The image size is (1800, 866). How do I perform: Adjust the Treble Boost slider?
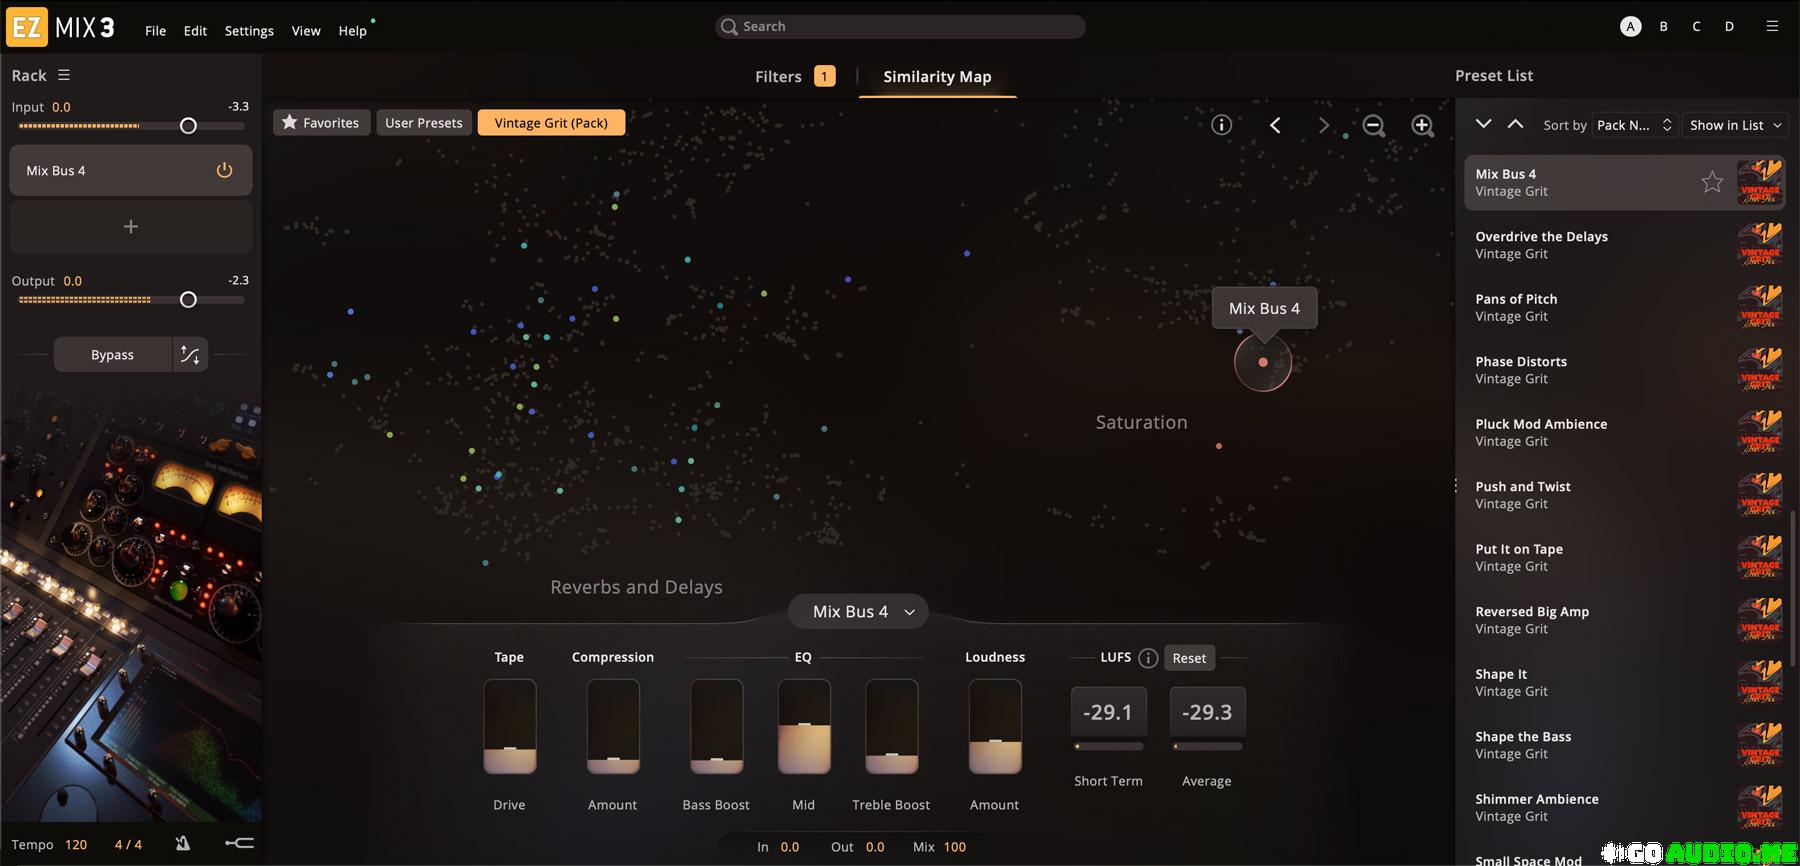tap(892, 727)
